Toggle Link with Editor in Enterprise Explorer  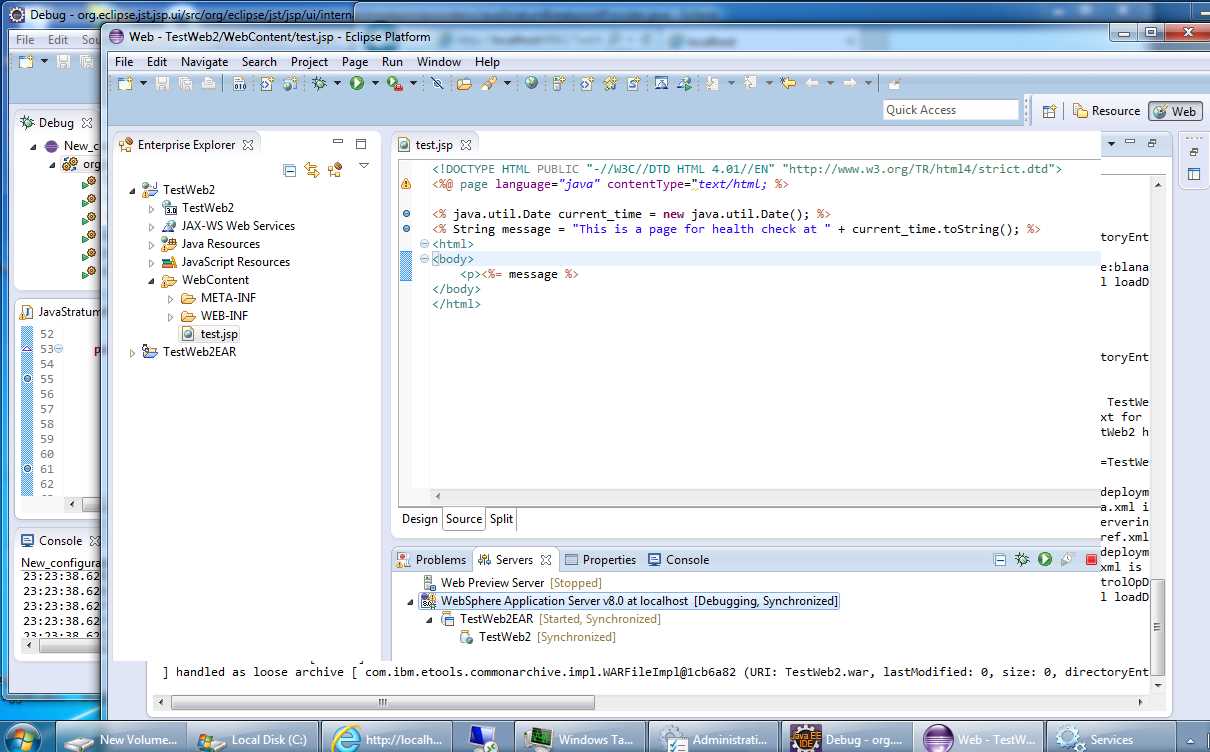(312, 170)
